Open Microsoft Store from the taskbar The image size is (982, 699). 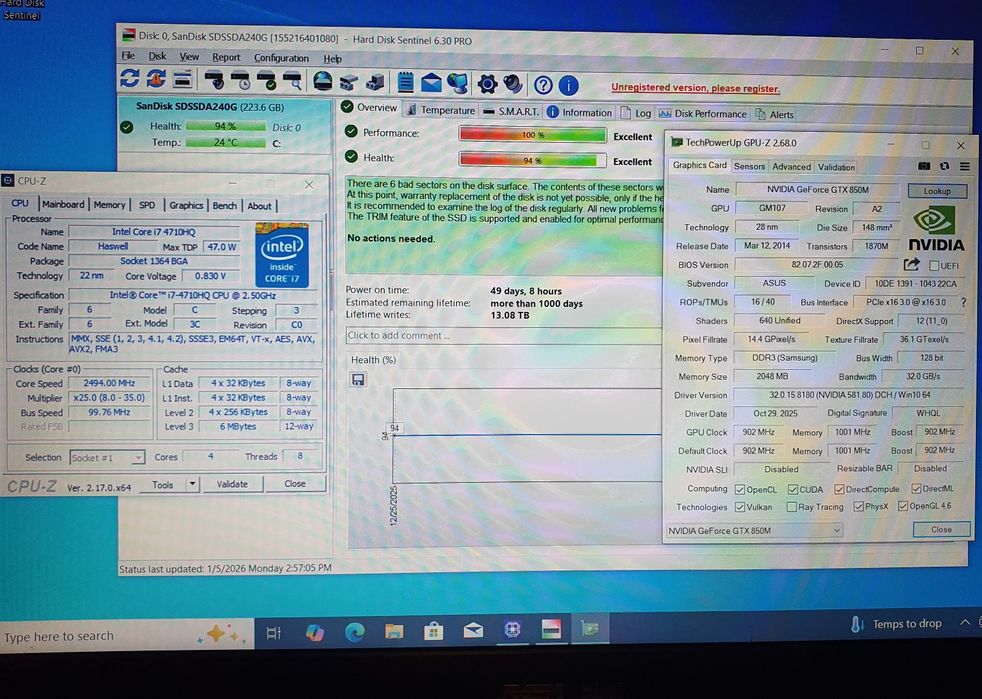[433, 631]
